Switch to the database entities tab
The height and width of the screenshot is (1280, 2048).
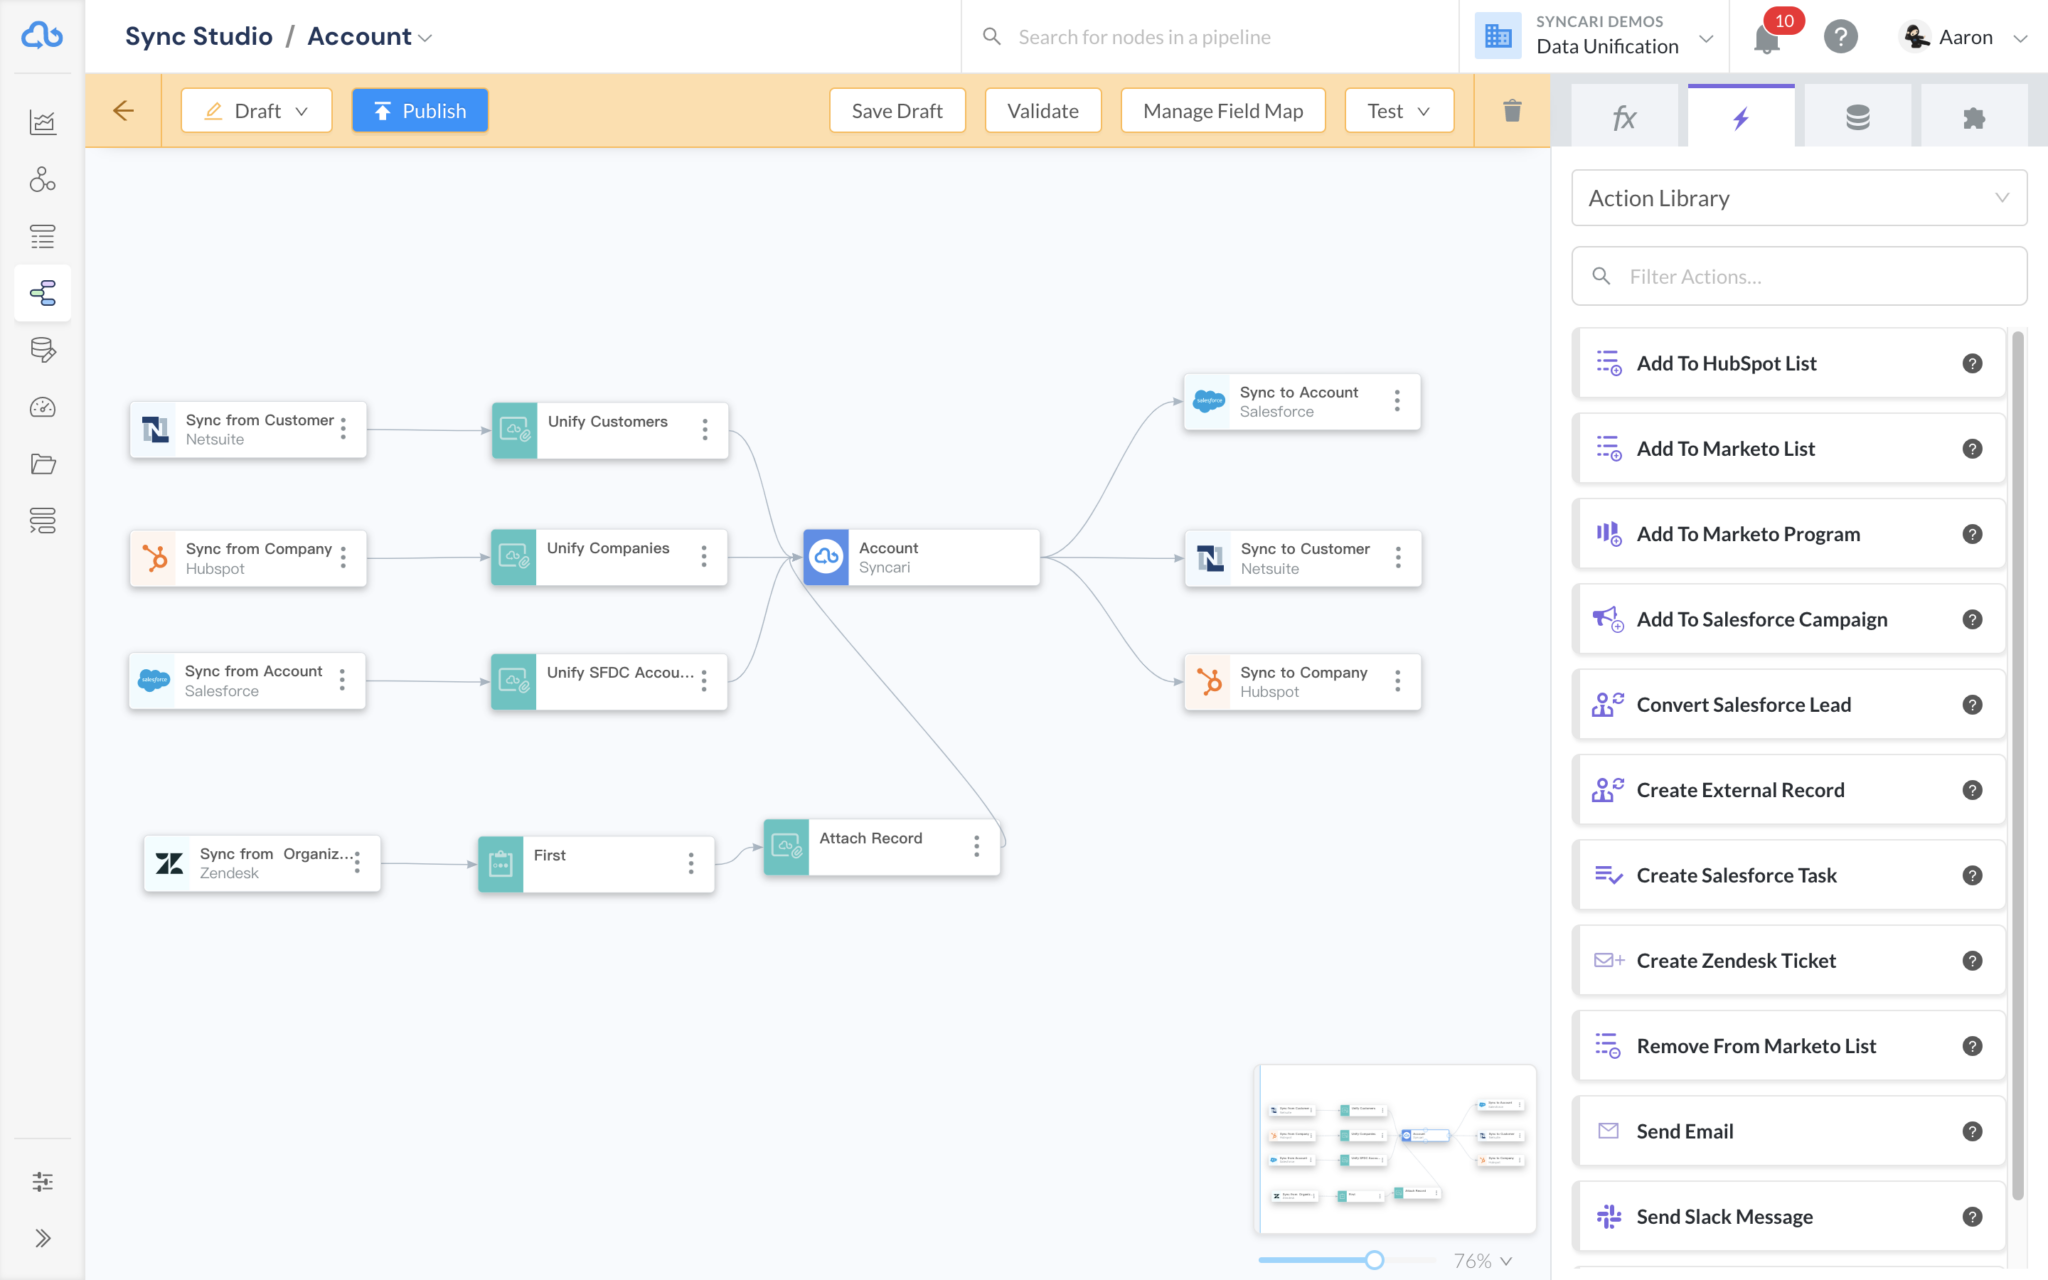pos(1858,118)
